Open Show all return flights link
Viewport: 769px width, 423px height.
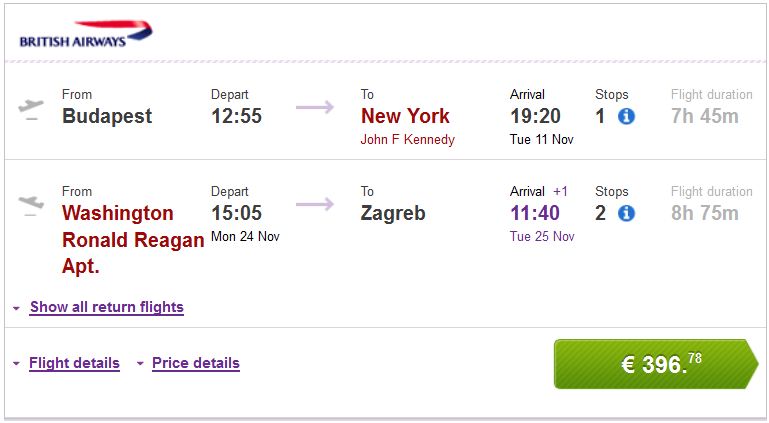pyautogui.click(x=106, y=307)
